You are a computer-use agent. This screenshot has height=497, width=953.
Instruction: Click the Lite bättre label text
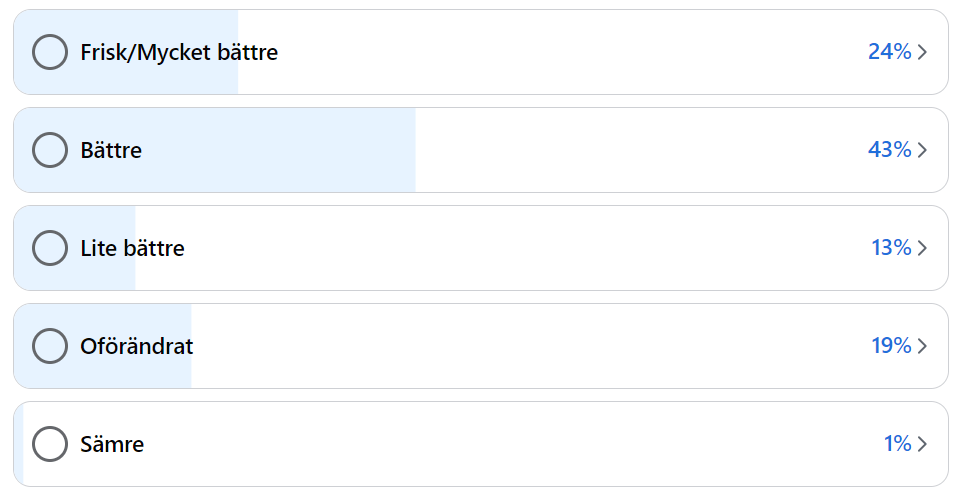(132, 248)
